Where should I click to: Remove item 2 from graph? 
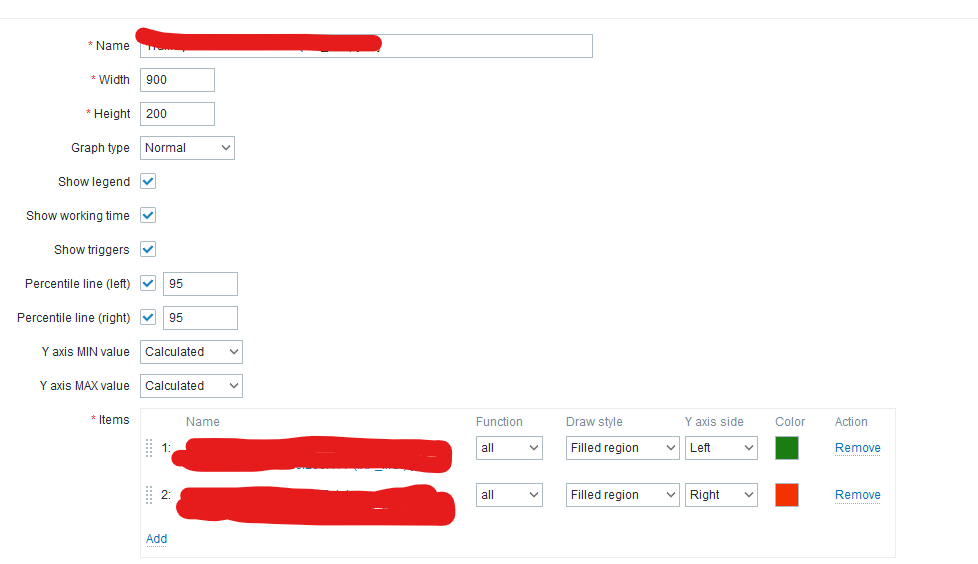coord(858,495)
